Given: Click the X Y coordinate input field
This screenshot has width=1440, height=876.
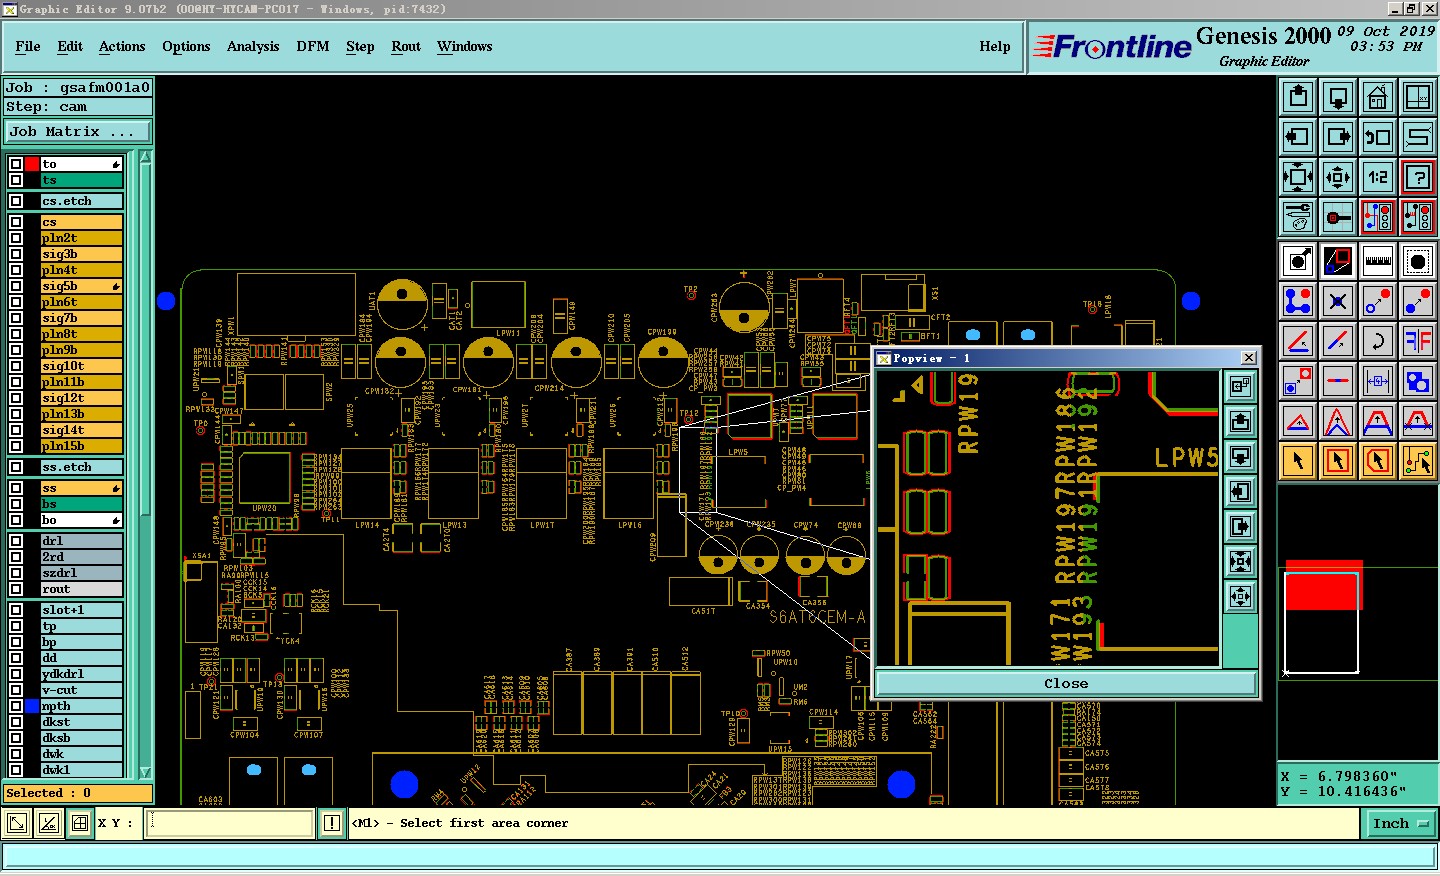Looking at the screenshot, I should pos(230,823).
